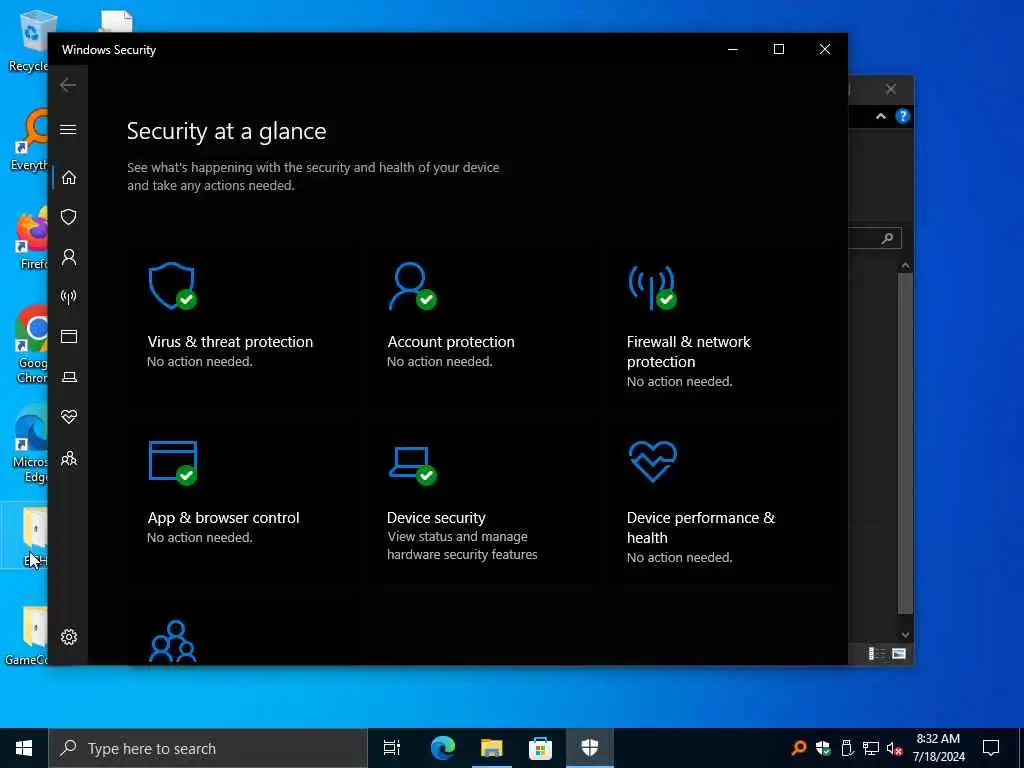Open the navigation hamburger menu
The image size is (1024, 768).
(68, 129)
